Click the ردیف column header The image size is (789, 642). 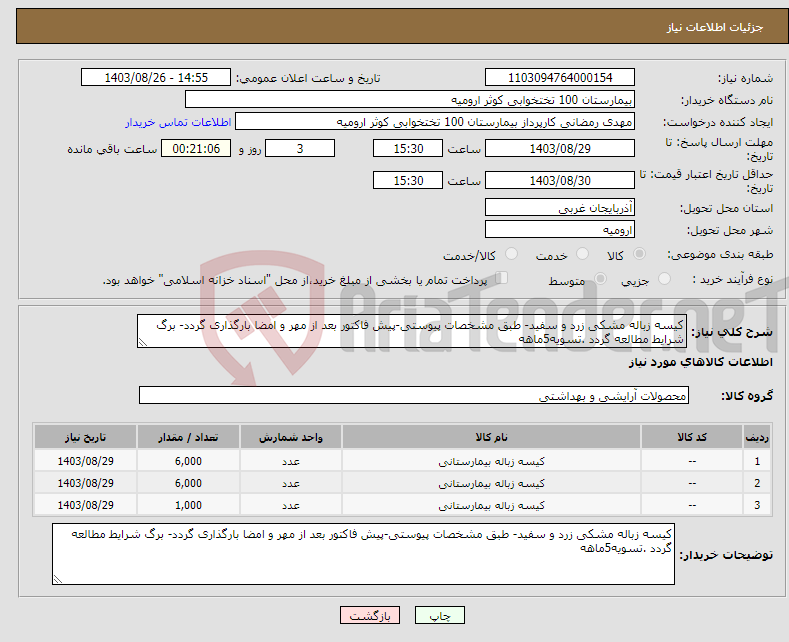[x=757, y=437]
